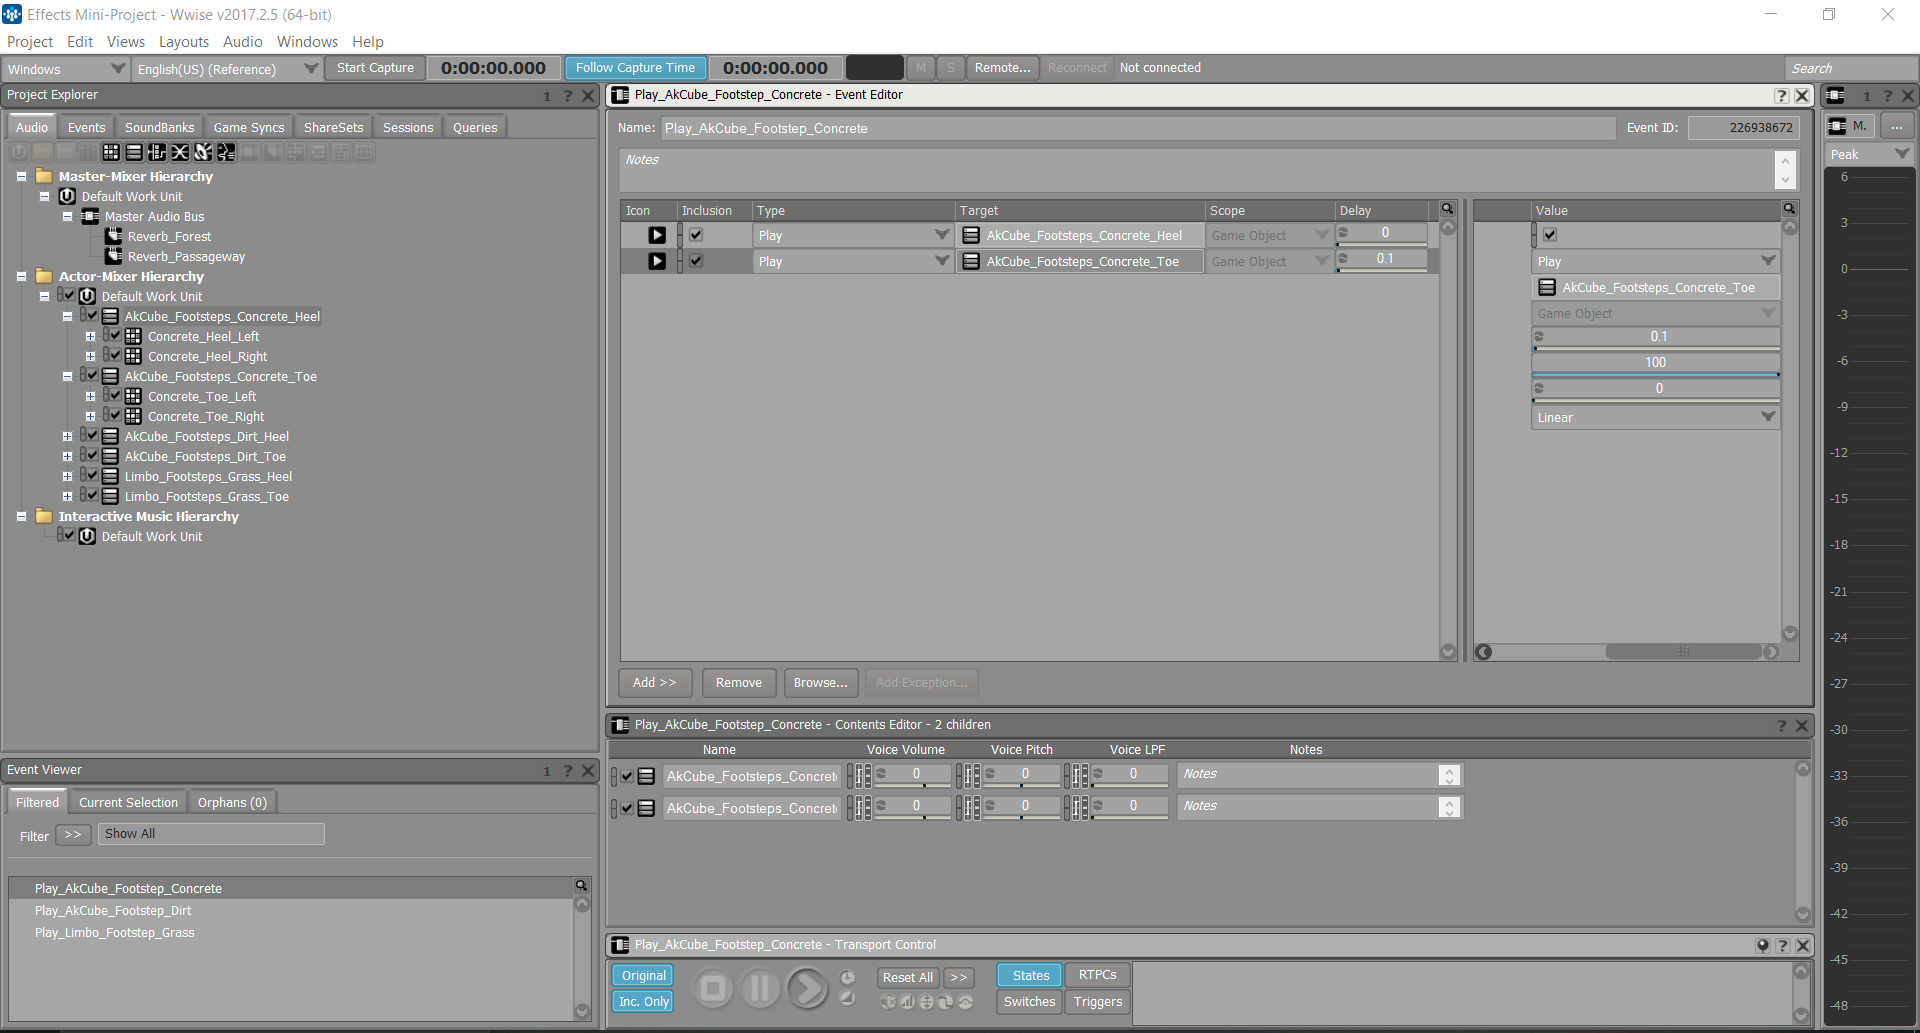The image size is (1920, 1033).
Task: Click the Transport Control pin icon
Action: tap(1762, 945)
